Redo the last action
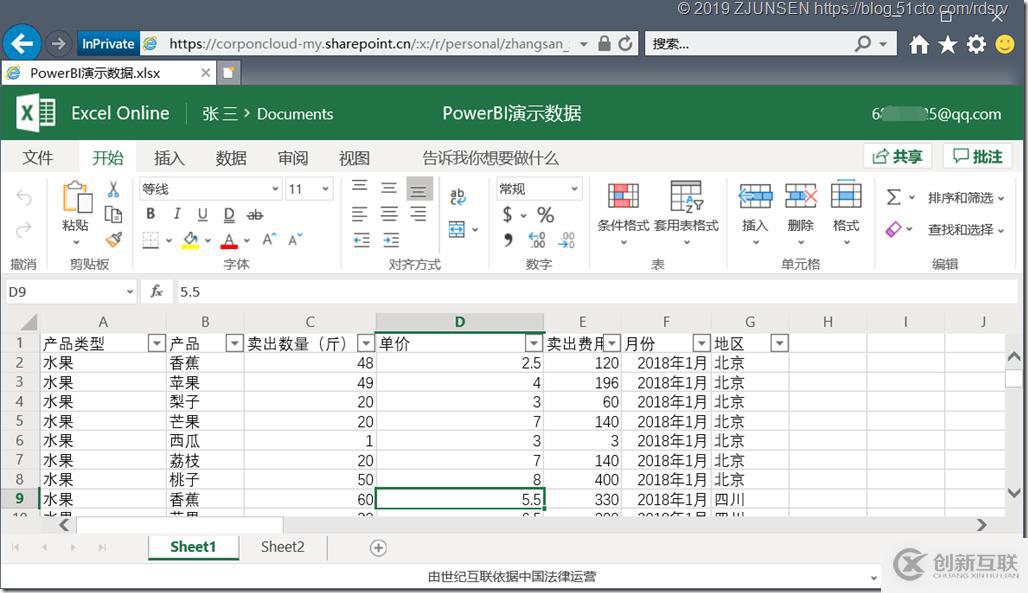The height and width of the screenshot is (593, 1028). (24, 230)
